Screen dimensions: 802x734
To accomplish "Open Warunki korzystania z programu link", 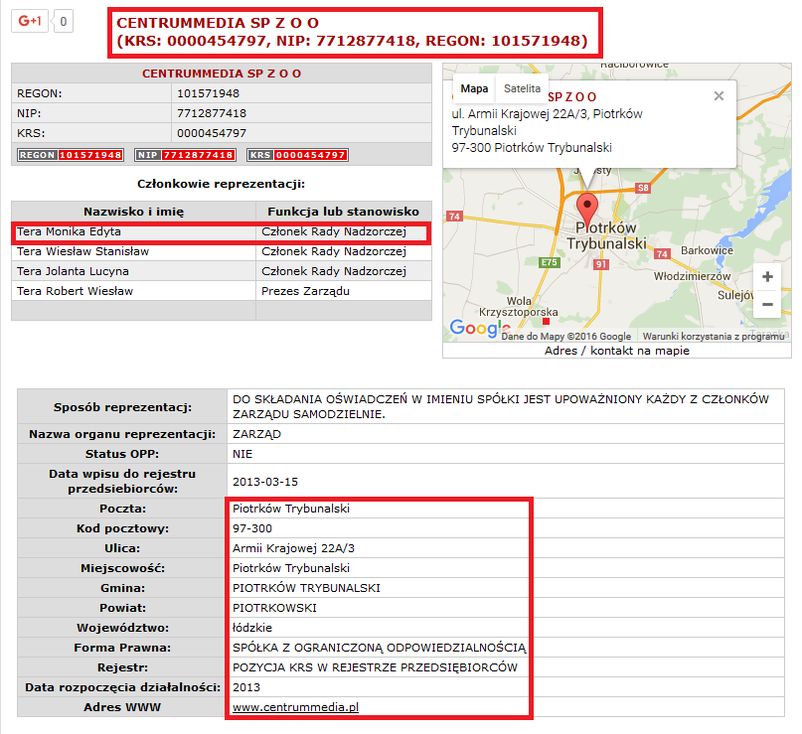I will point(714,337).
